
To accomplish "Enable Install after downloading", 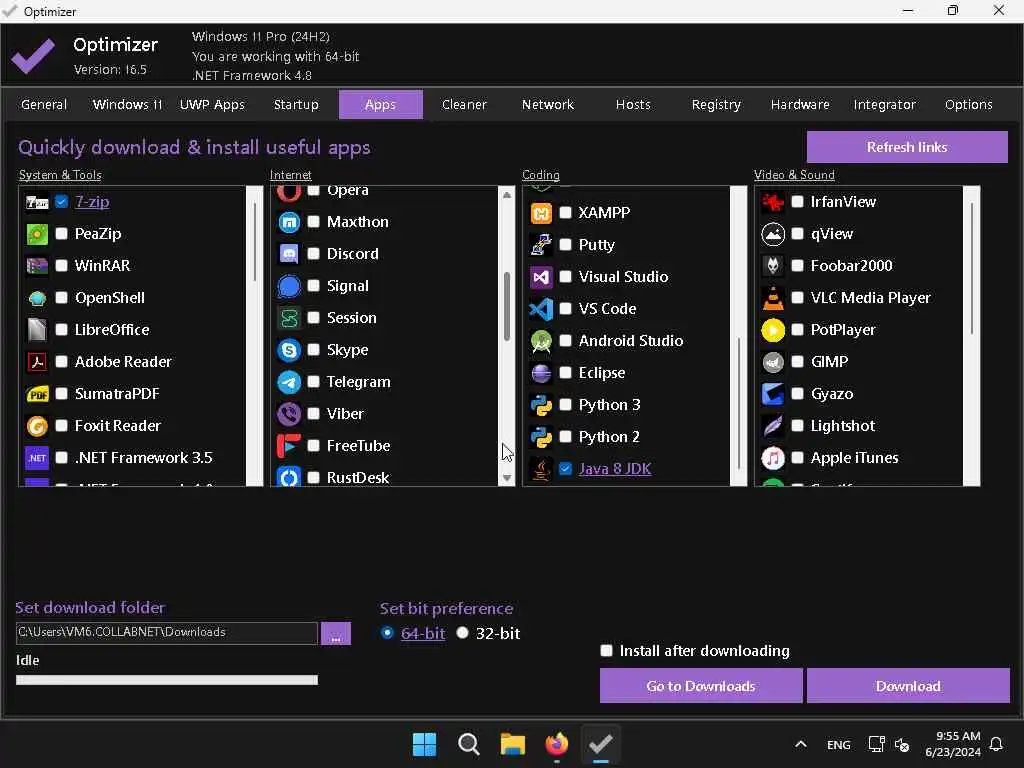I will [607, 651].
